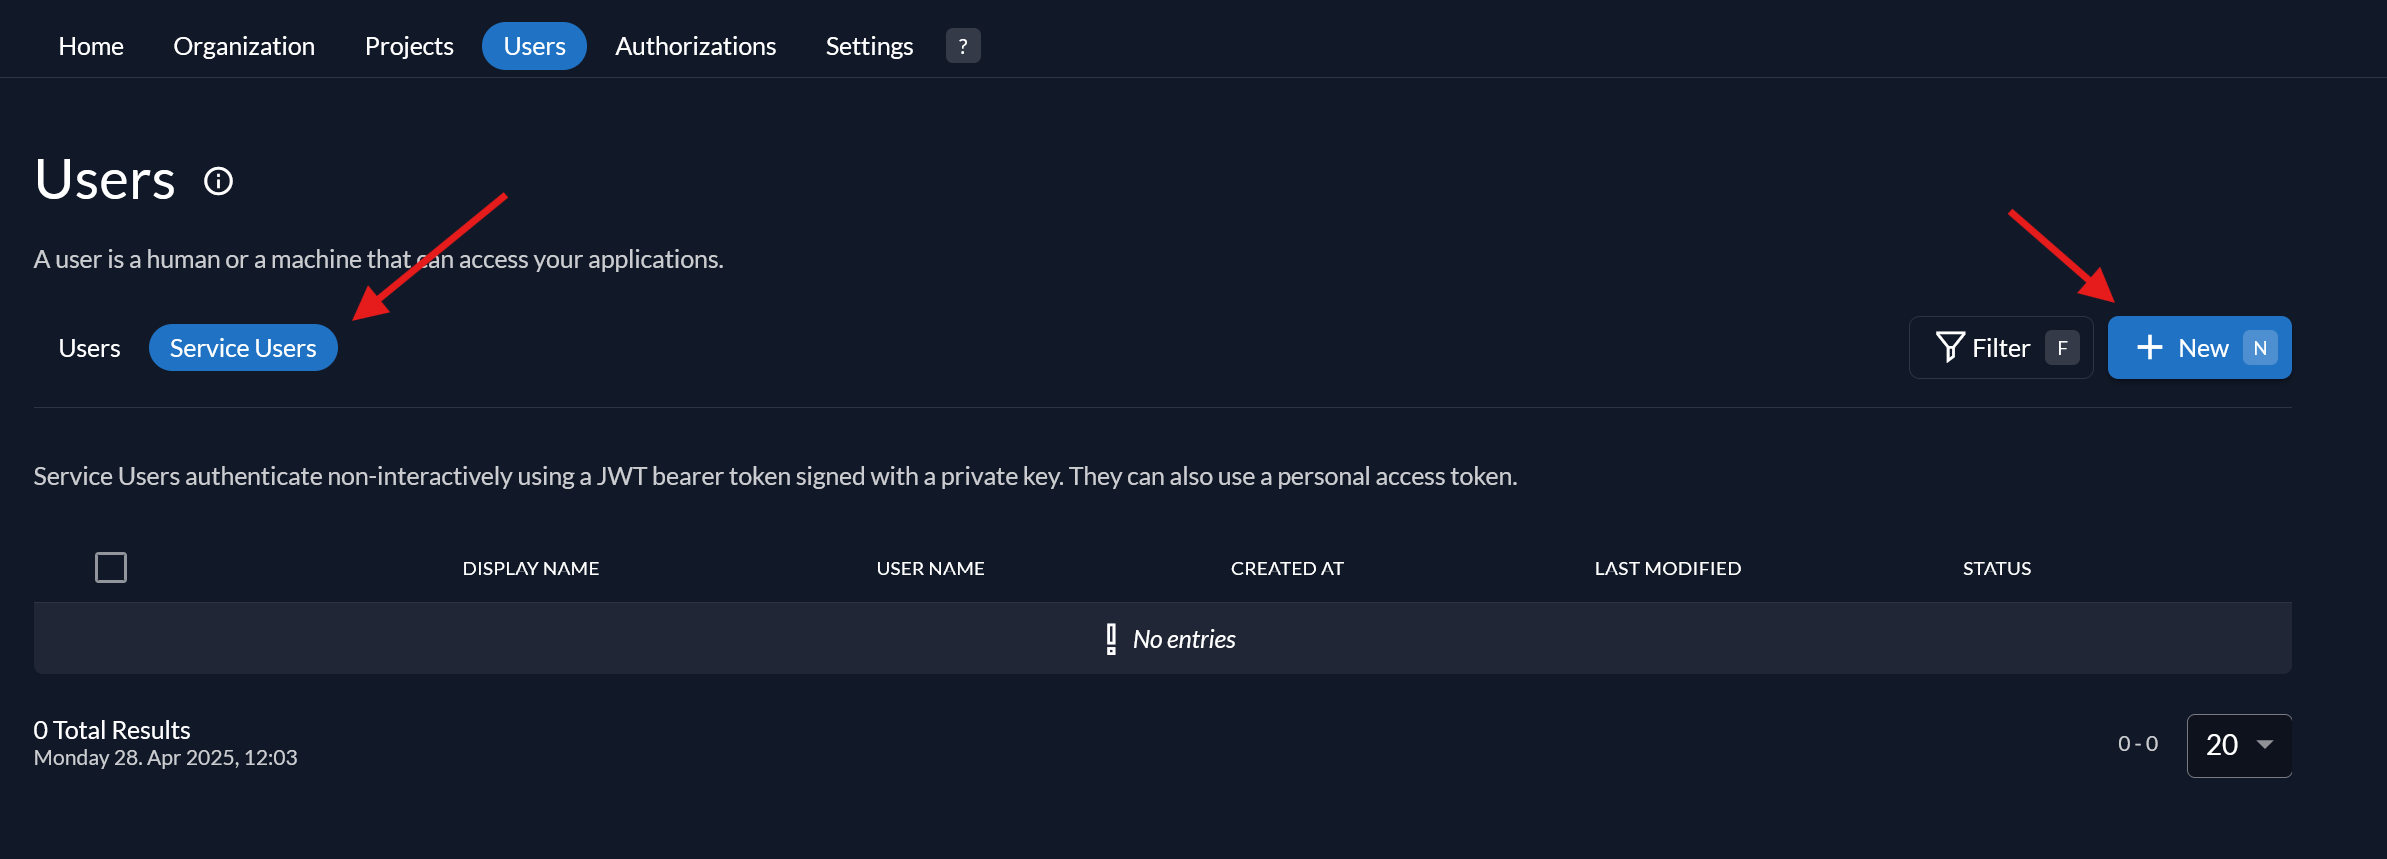Click the User Name column header
This screenshot has width=2387, height=859.
click(x=930, y=568)
